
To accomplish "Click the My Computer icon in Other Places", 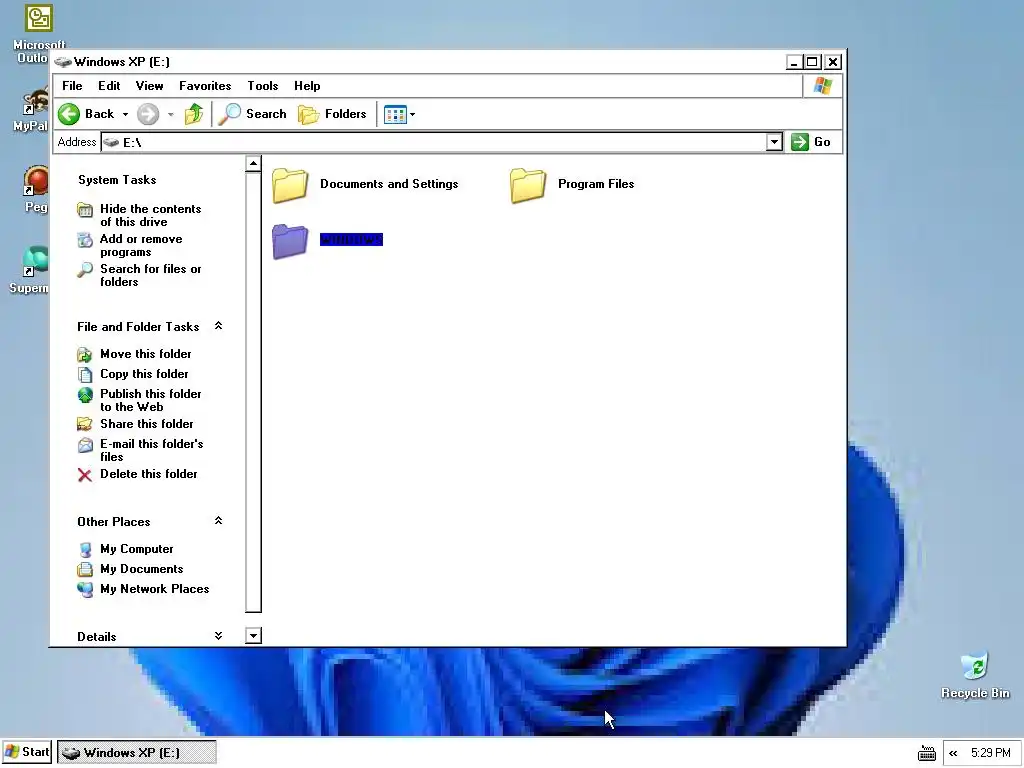I will [x=85, y=550].
